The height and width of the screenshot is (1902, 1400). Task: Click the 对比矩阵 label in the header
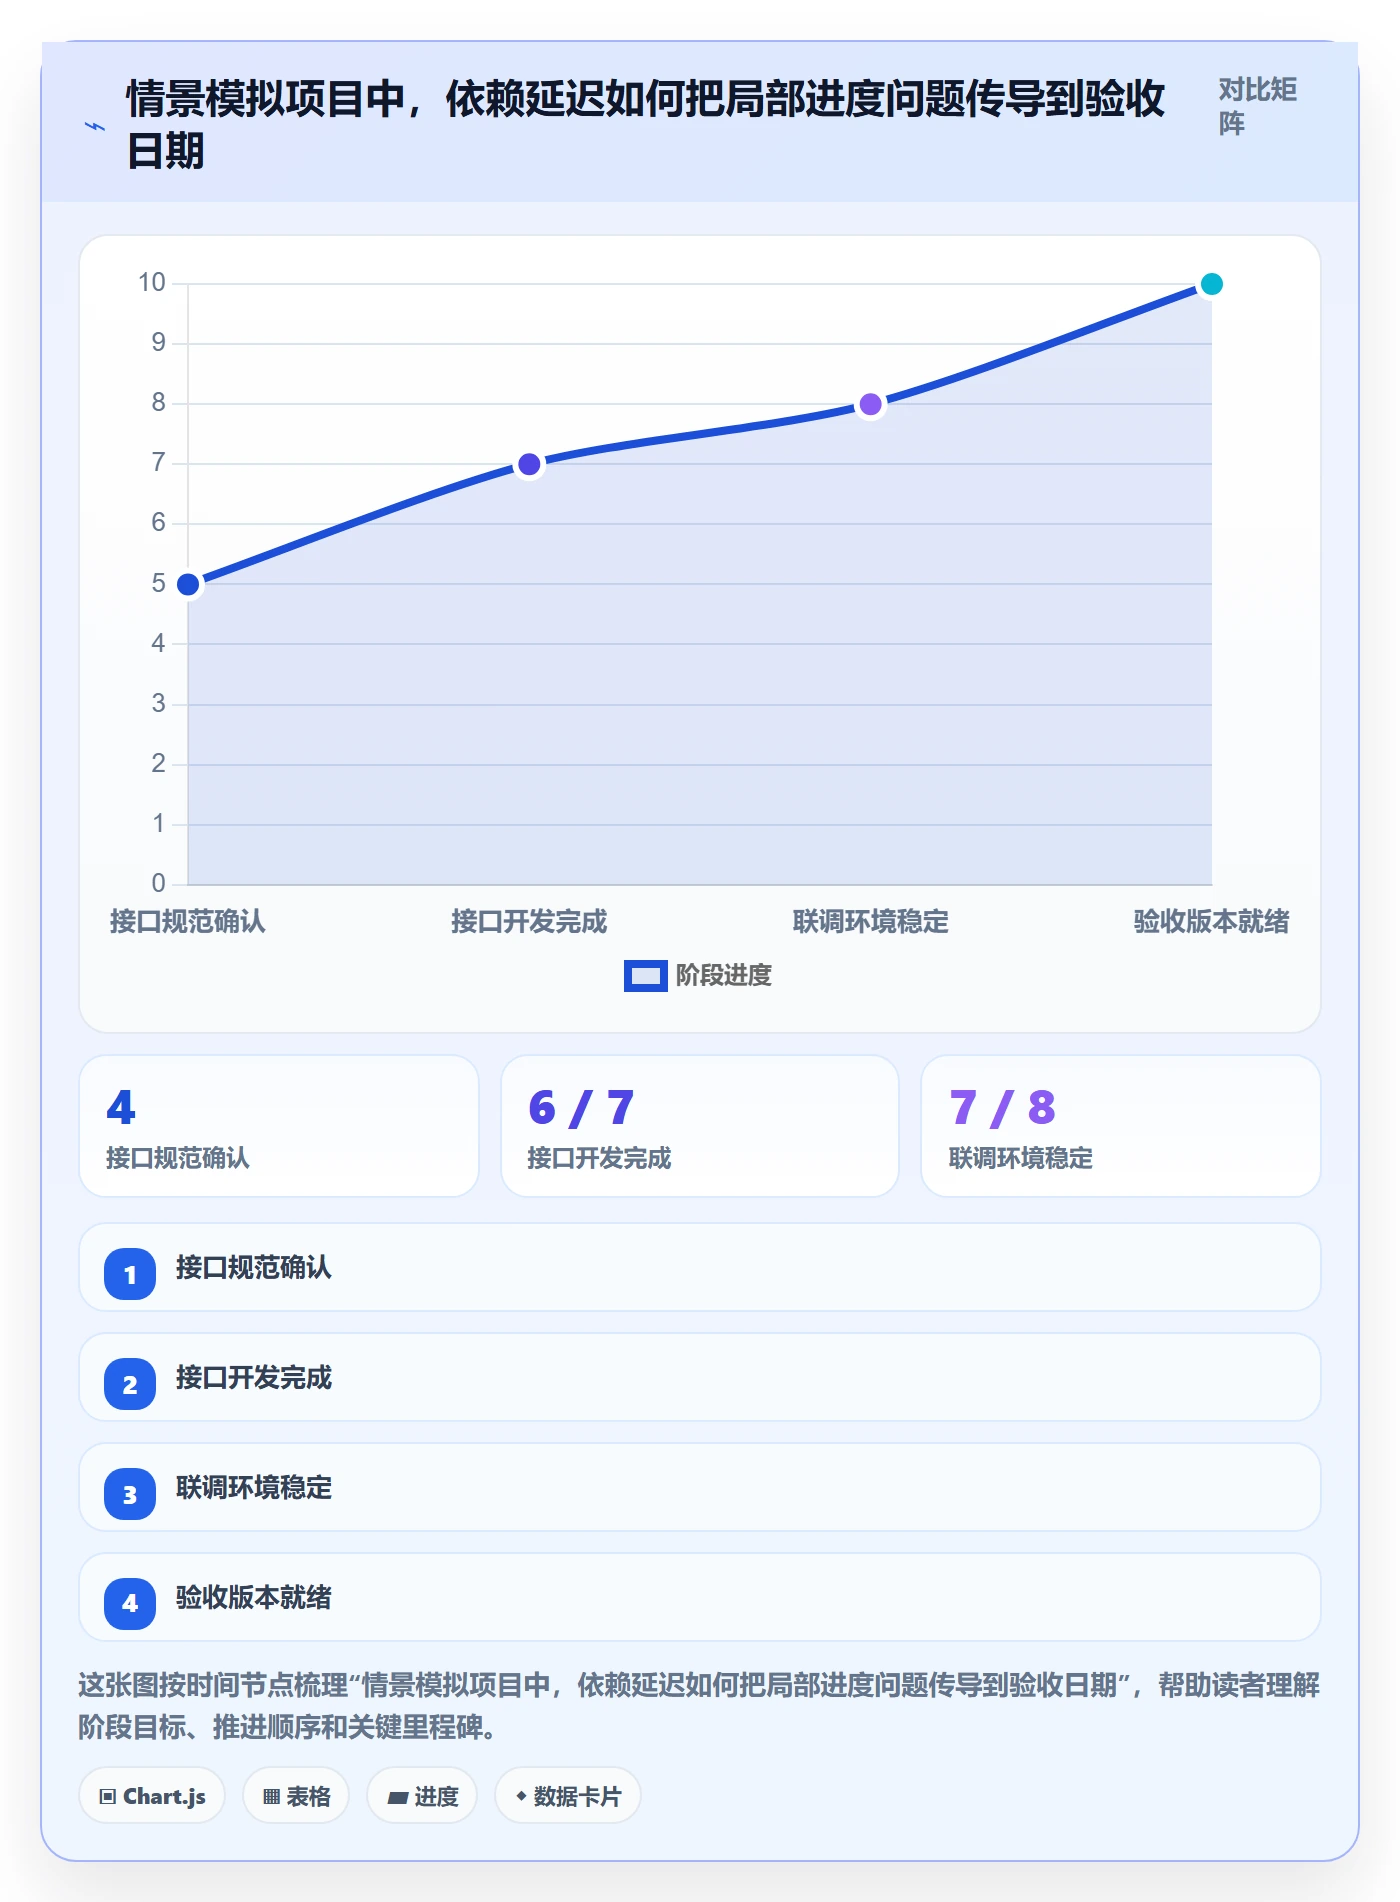tap(1257, 106)
